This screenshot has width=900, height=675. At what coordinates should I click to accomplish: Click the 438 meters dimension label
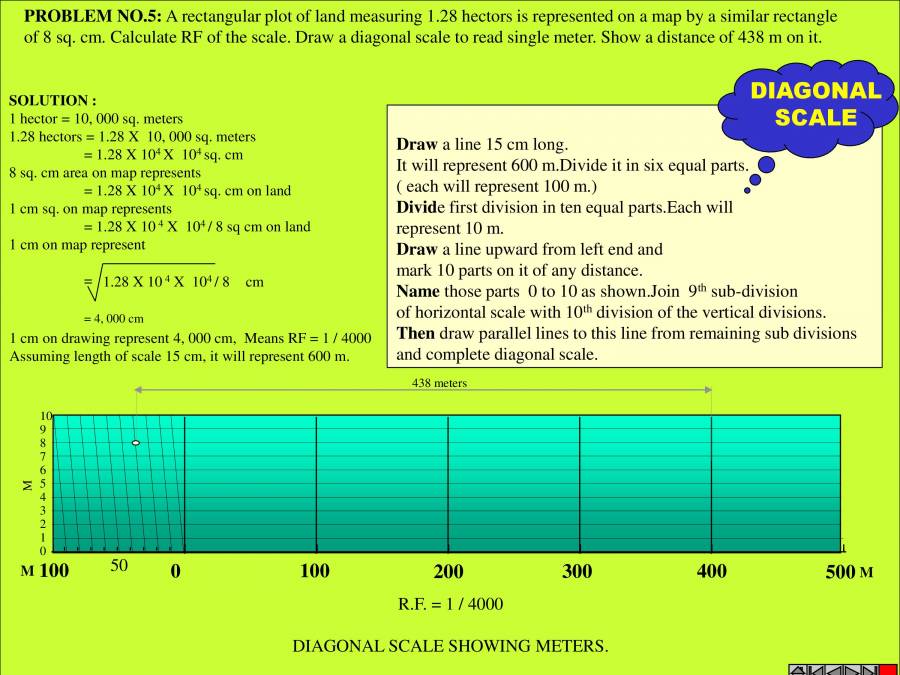pyautogui.click(x=439, y=383)
